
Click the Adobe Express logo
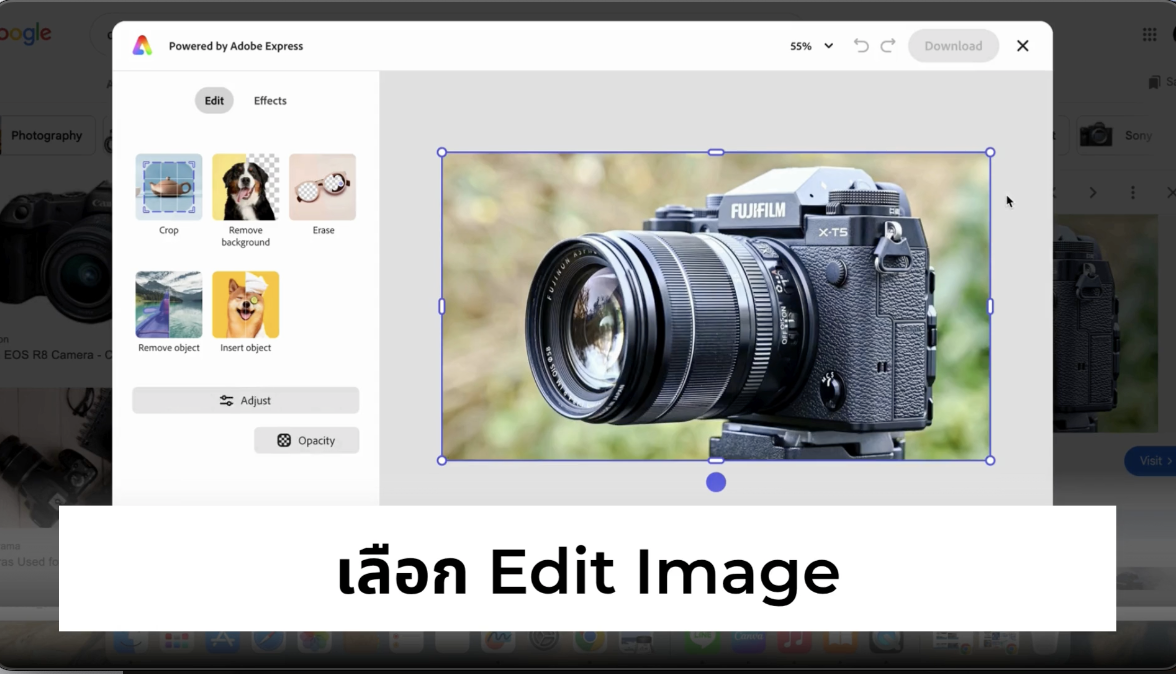(143, 46)
